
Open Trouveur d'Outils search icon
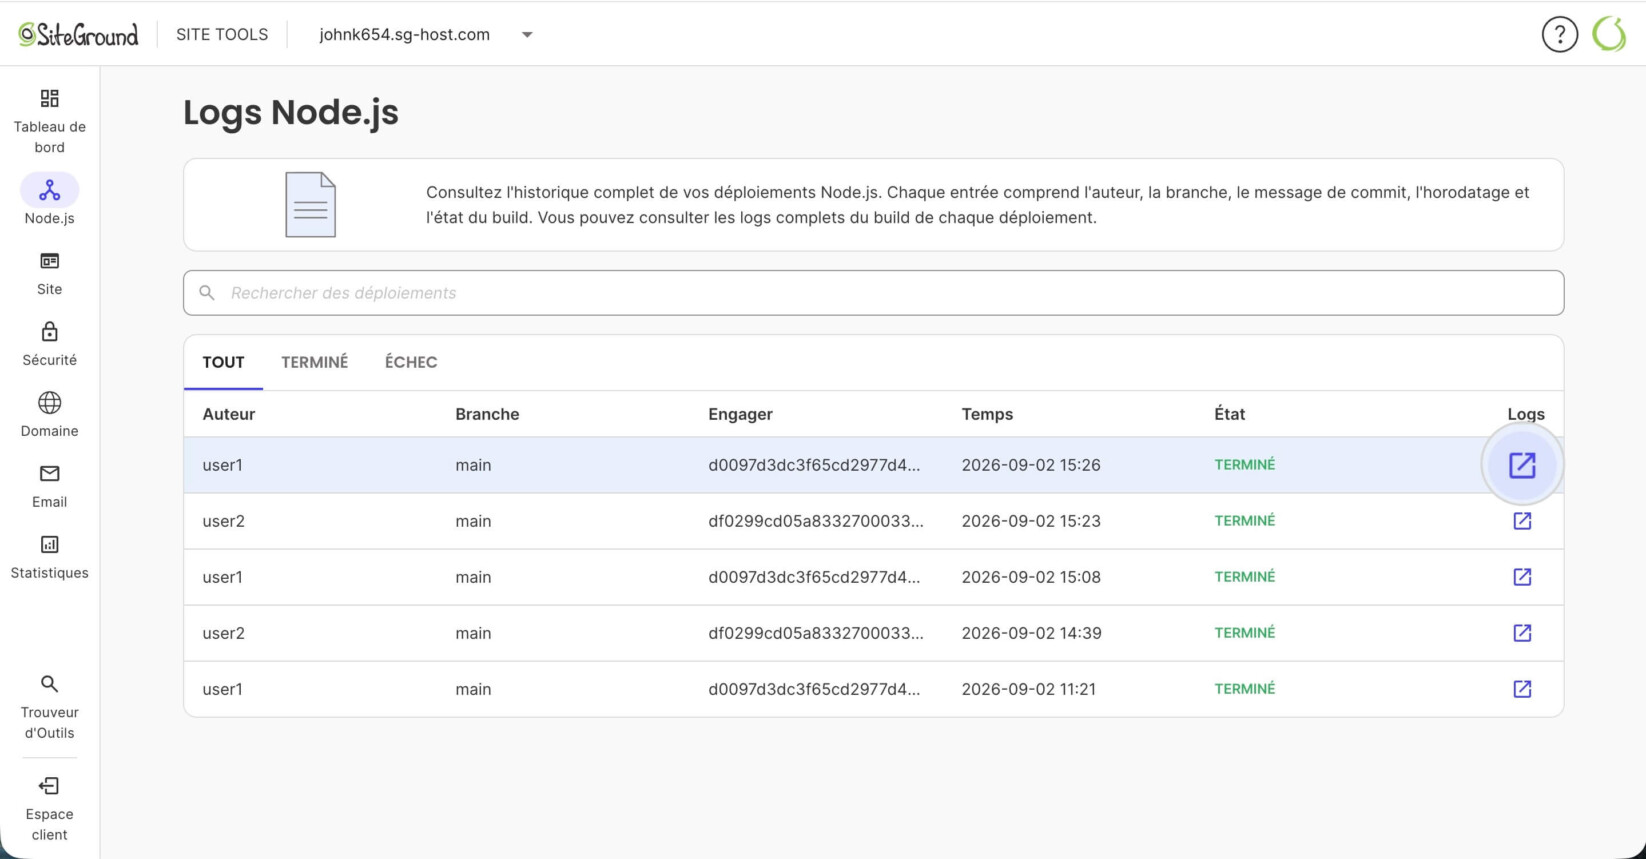pos(49,684)
